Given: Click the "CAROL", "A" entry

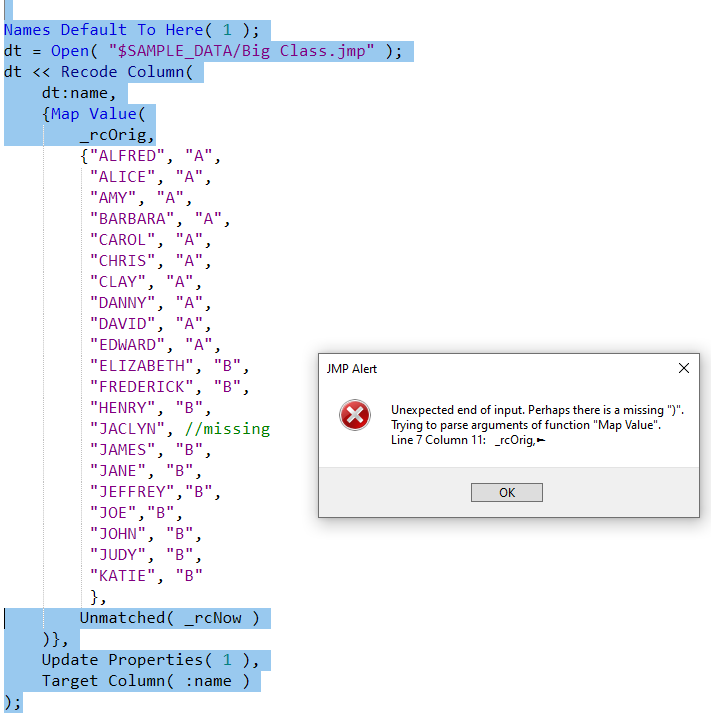Looking at the screenshot, I should coord(150,240).
